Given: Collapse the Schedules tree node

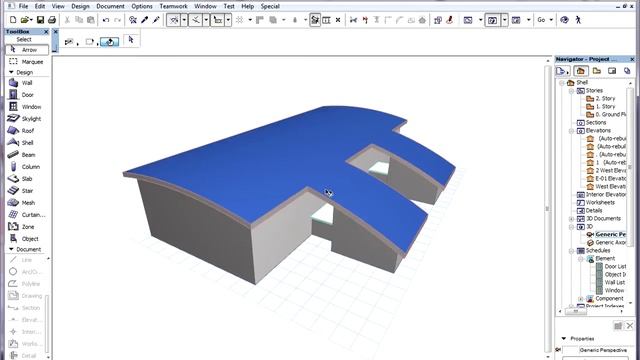Looking at the screenshot, I should (571, 251).
